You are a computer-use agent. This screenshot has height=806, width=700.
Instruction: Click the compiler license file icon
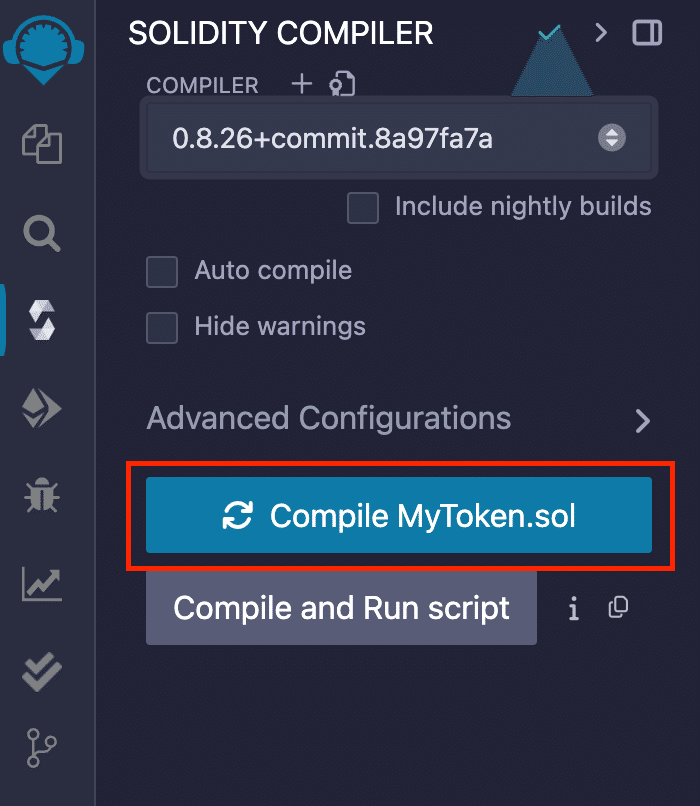[342, 84]
